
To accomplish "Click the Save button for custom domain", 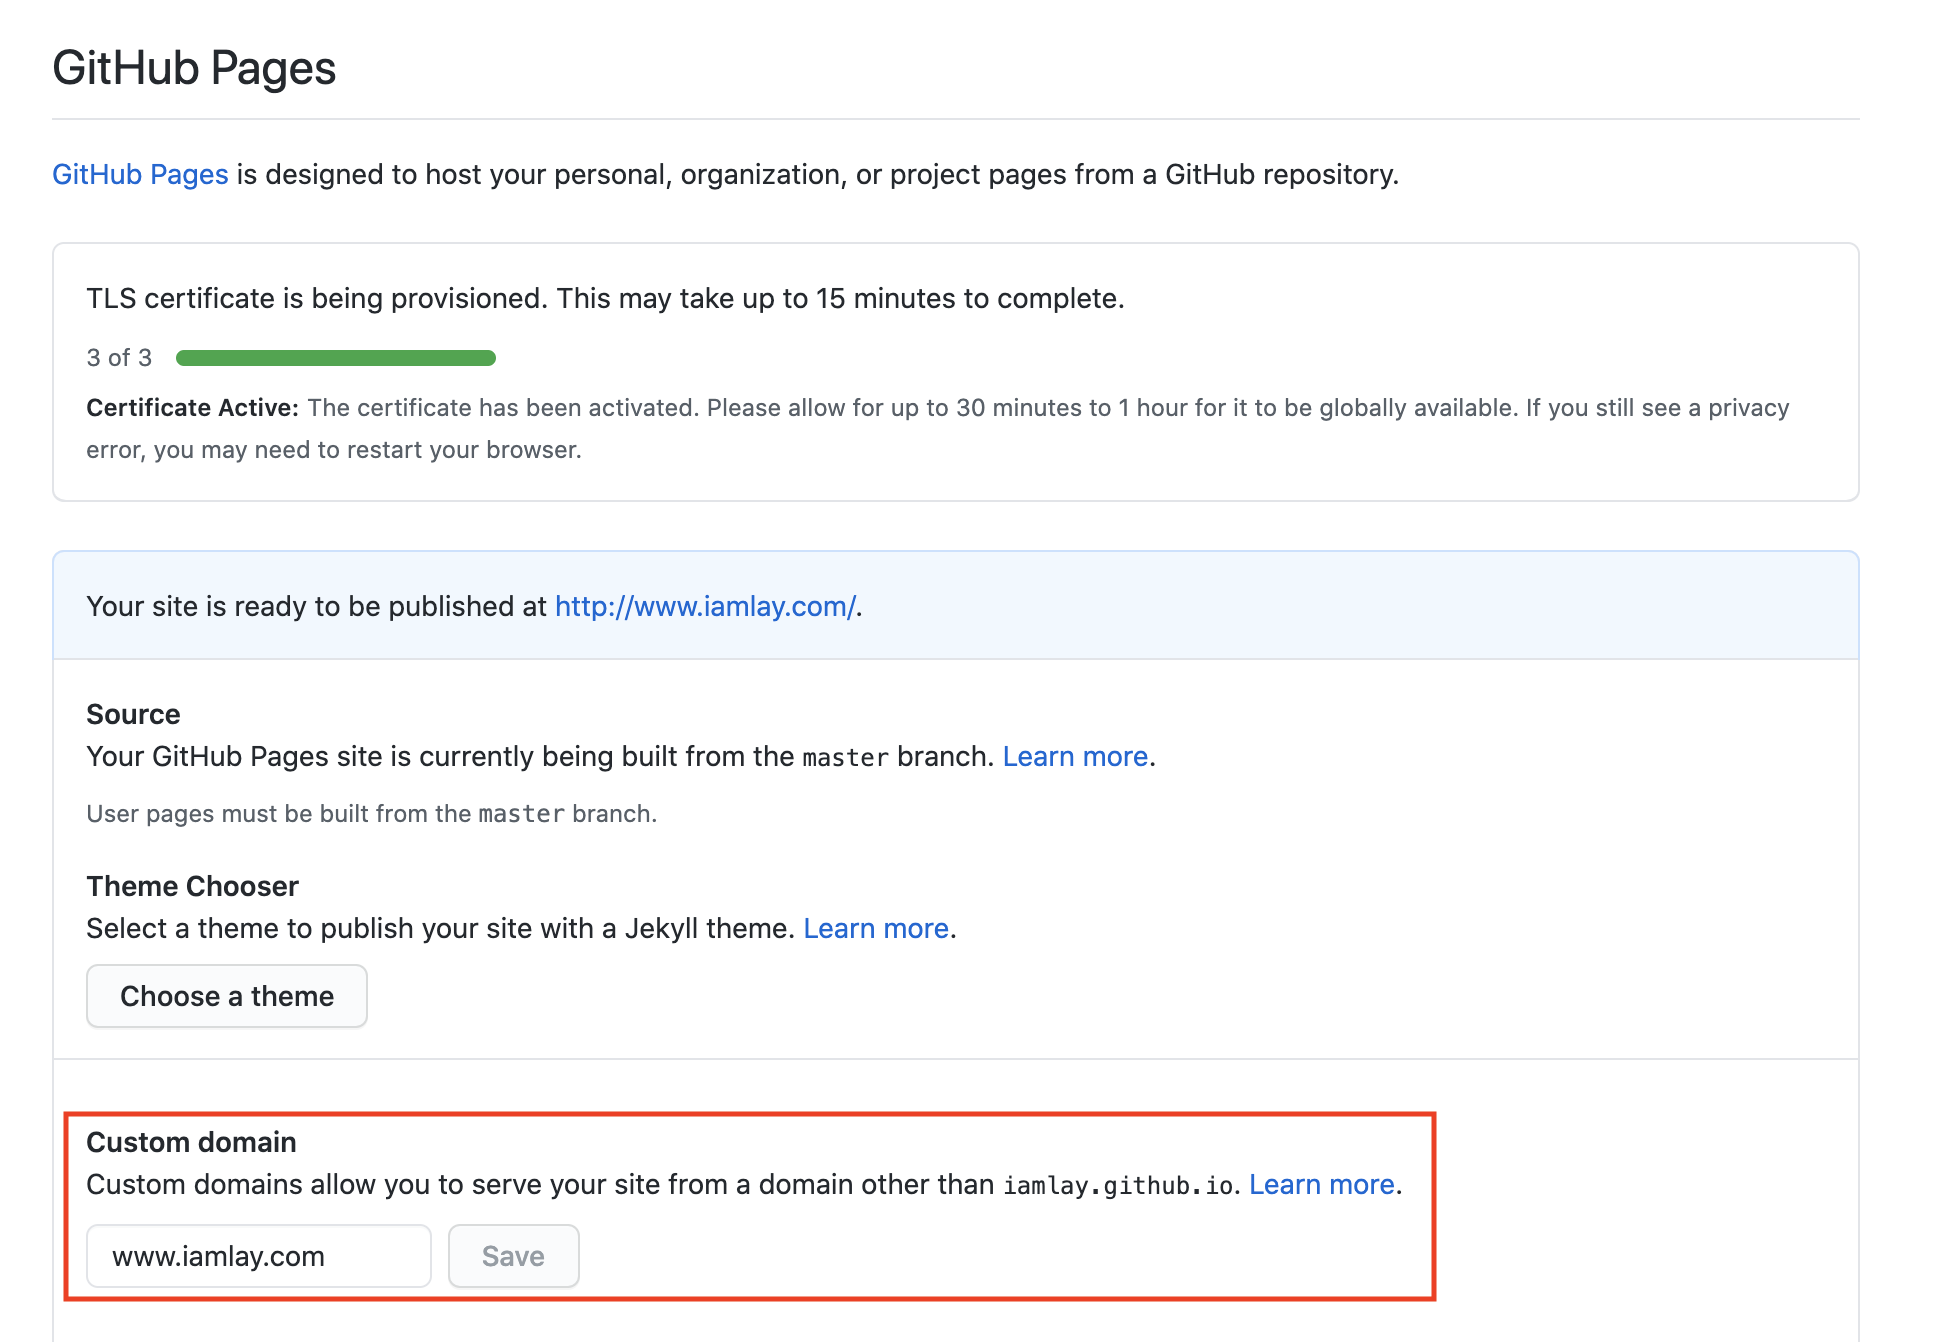I will coord(514,1256).
